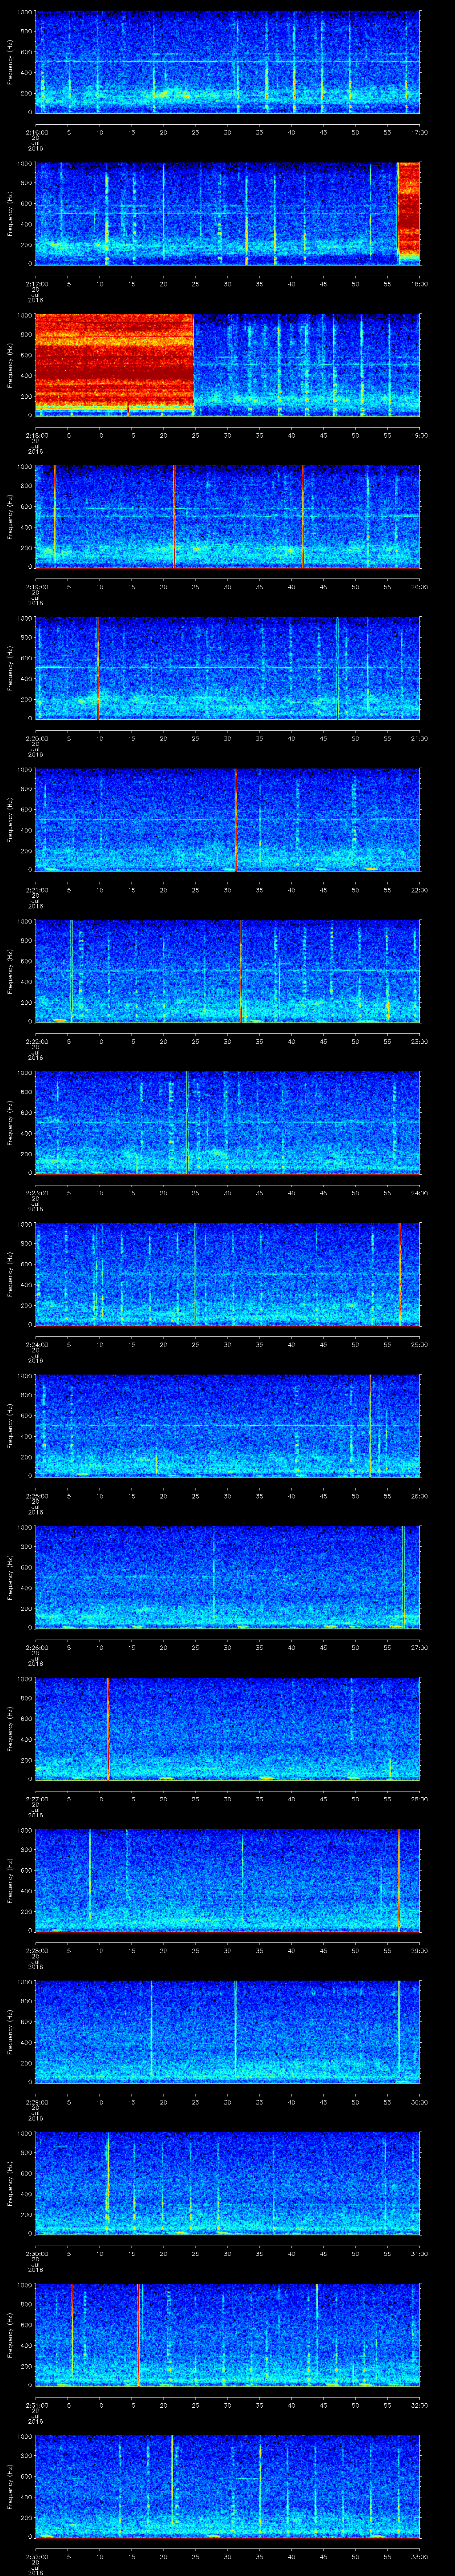Select the spectrogram panel starting at 2:29:00
Viewport: 455px width, 2576px height.
click(227, 2032)
